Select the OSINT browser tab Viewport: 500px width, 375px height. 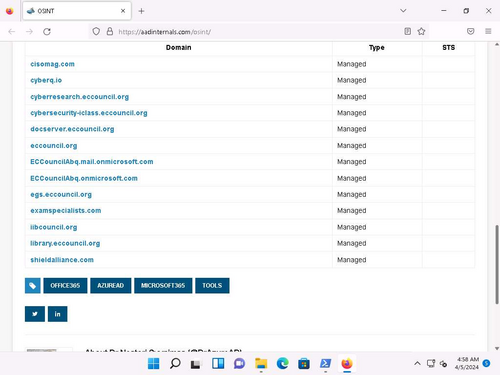77,11
